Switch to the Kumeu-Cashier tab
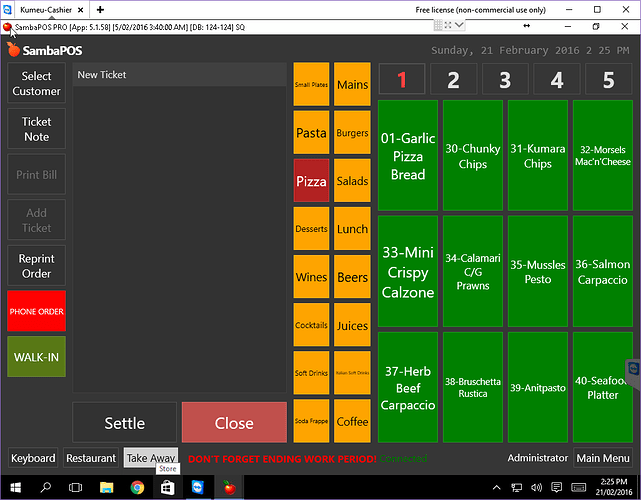The image size is (641, 500). [46, 9]
